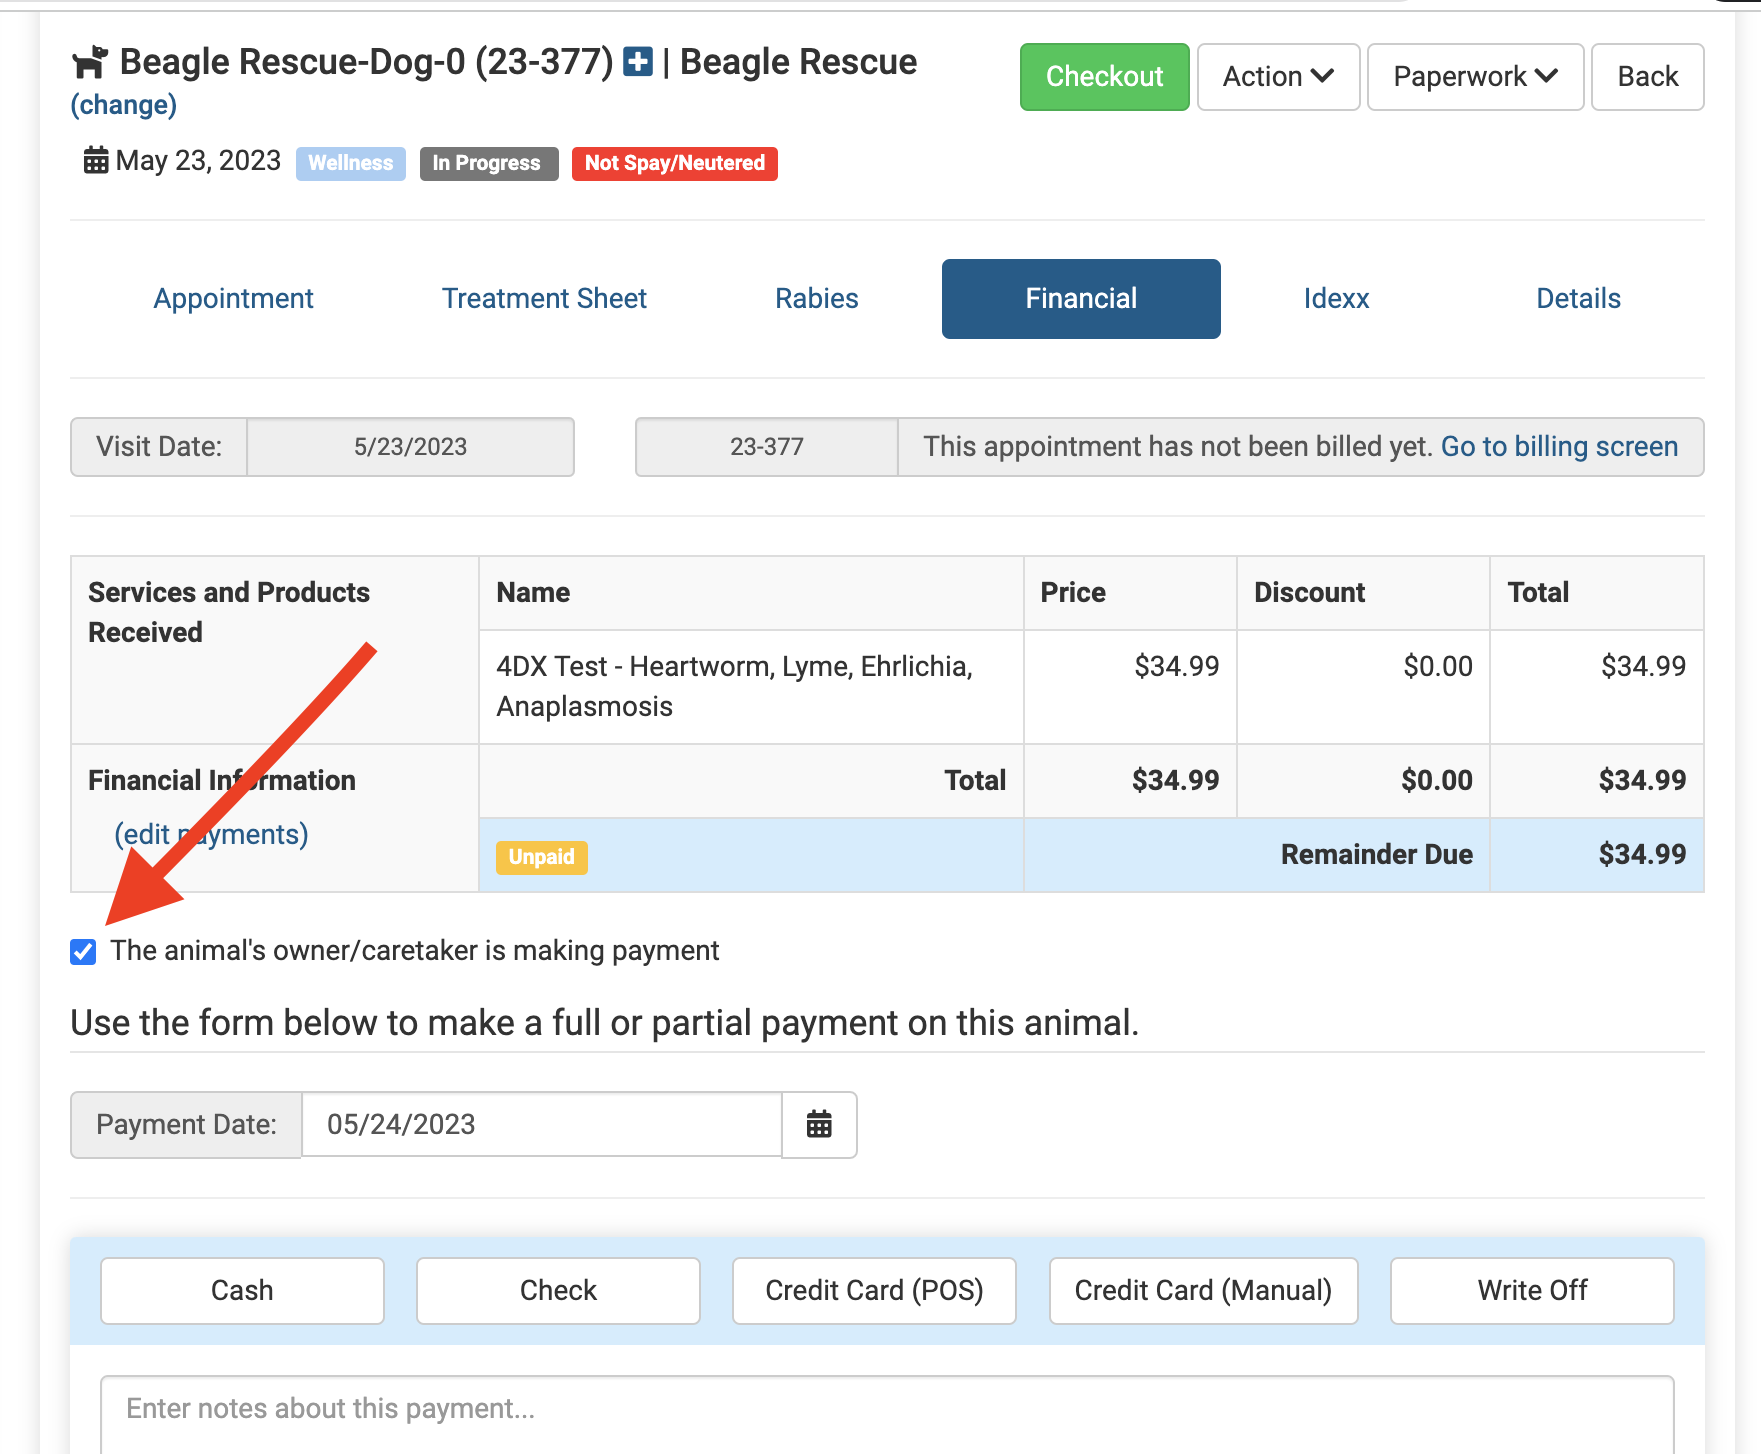Switch to the Appointment tab

point(233,299)
